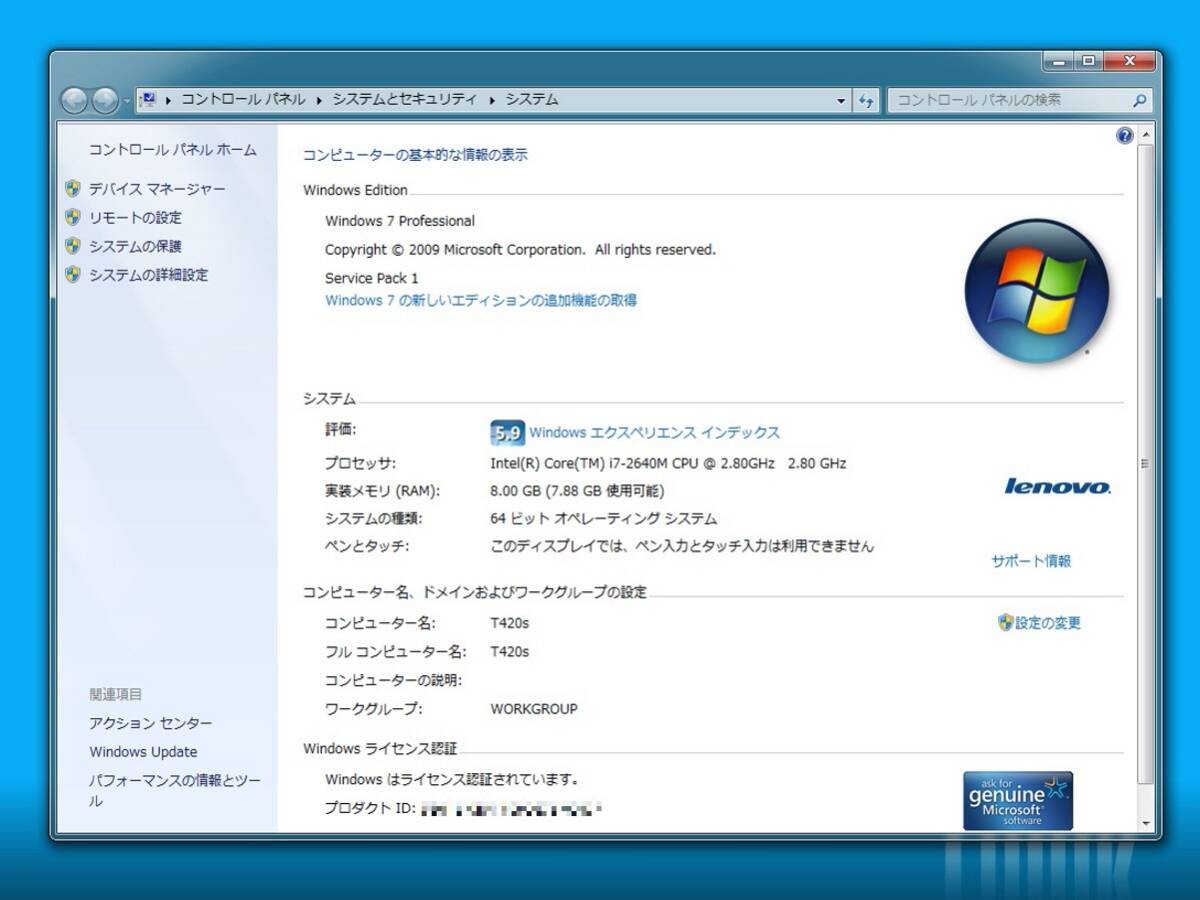Screen dimensions: 1200x900
Task: Open recent pages dropdown next to forward button
Action: coord(126,101)
